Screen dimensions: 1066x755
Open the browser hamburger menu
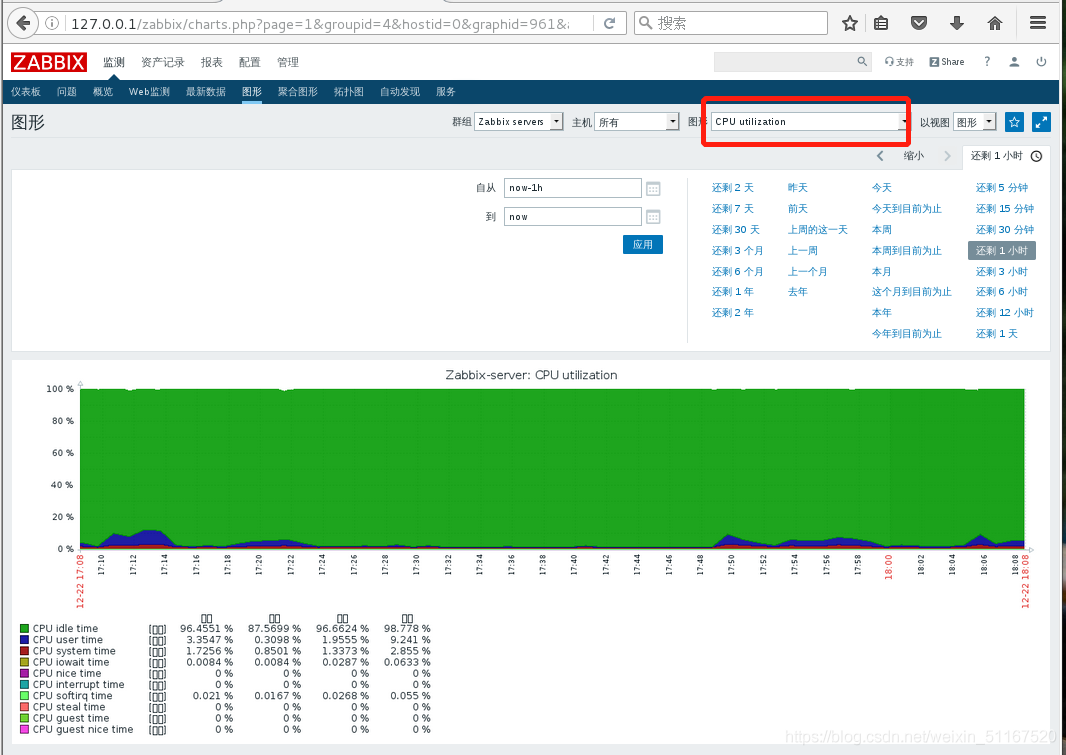coord(1037,23)
